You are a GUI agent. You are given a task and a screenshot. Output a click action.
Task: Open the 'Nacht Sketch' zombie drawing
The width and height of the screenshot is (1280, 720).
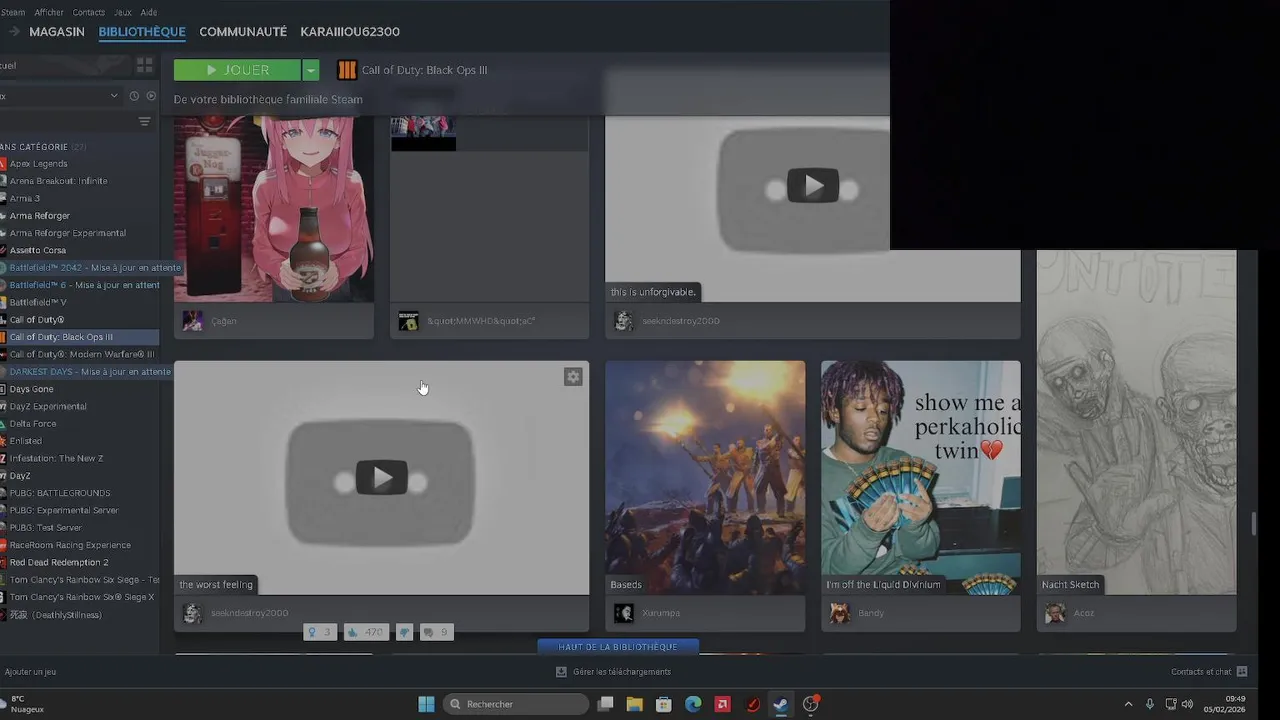click(1137, 422)
